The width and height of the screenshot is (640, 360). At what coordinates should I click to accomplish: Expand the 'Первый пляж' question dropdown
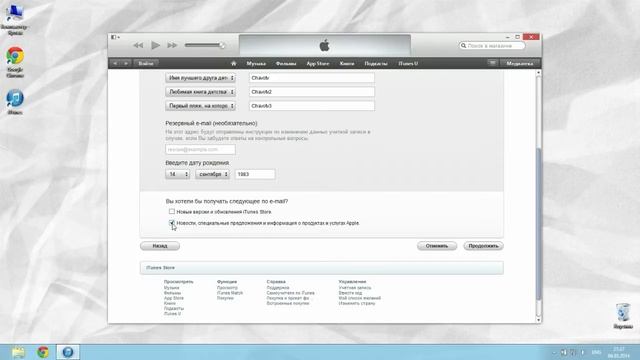(x=200, y=106)
